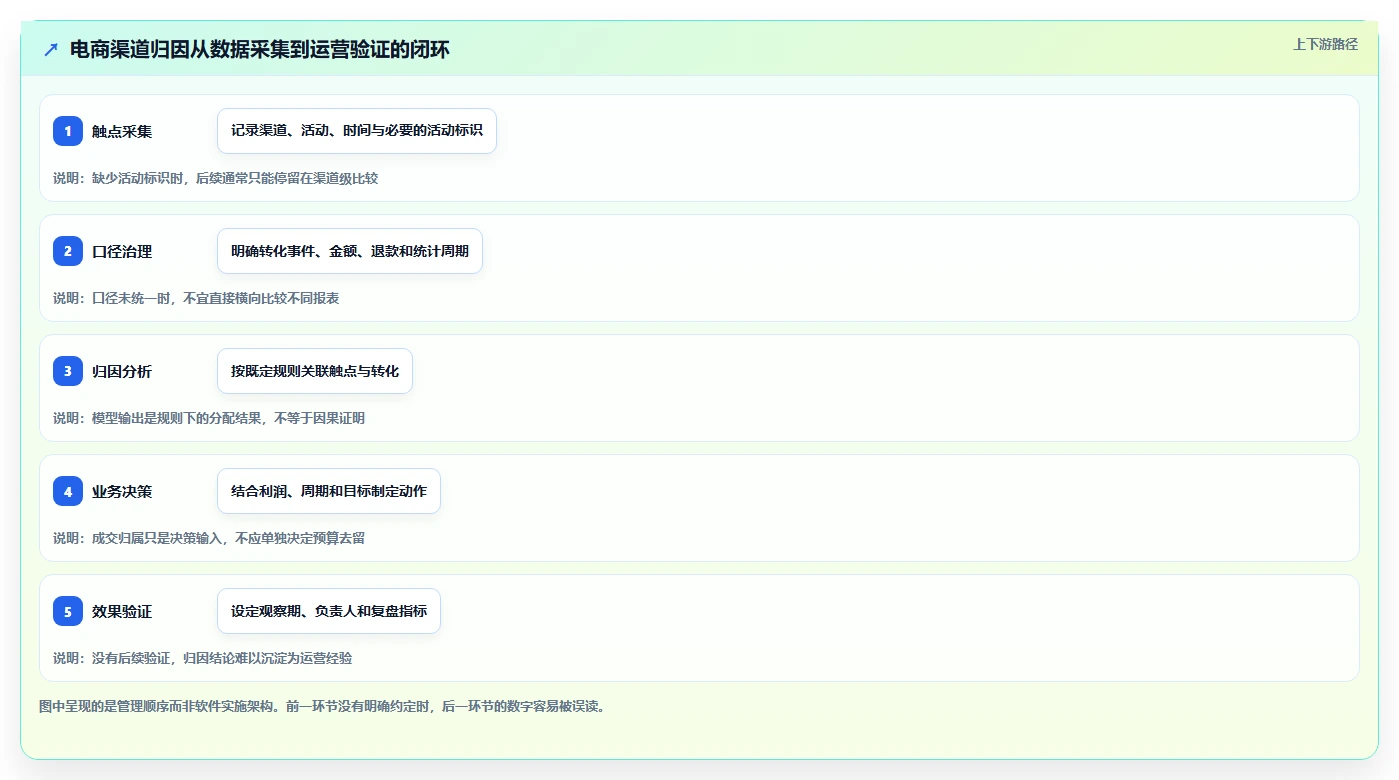Click step number badge 5
1399x780 pixels.
tap(68, 611)
